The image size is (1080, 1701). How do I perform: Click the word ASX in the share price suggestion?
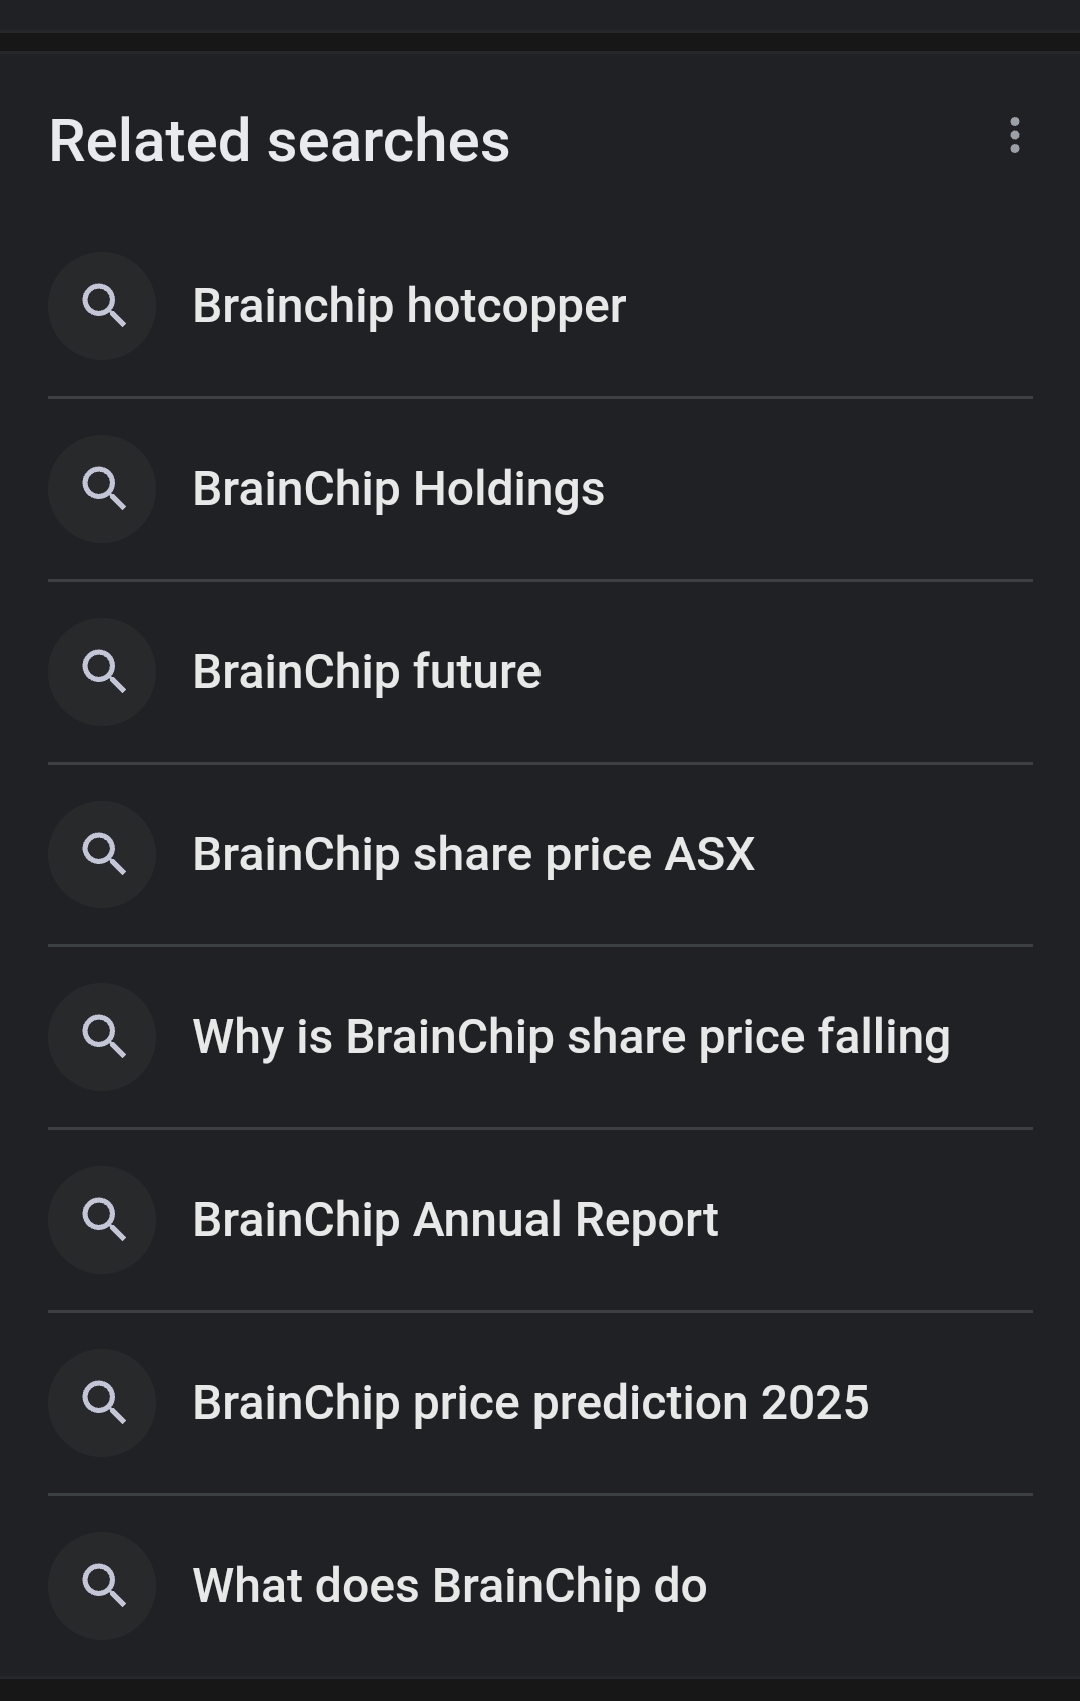coord(710,855)
